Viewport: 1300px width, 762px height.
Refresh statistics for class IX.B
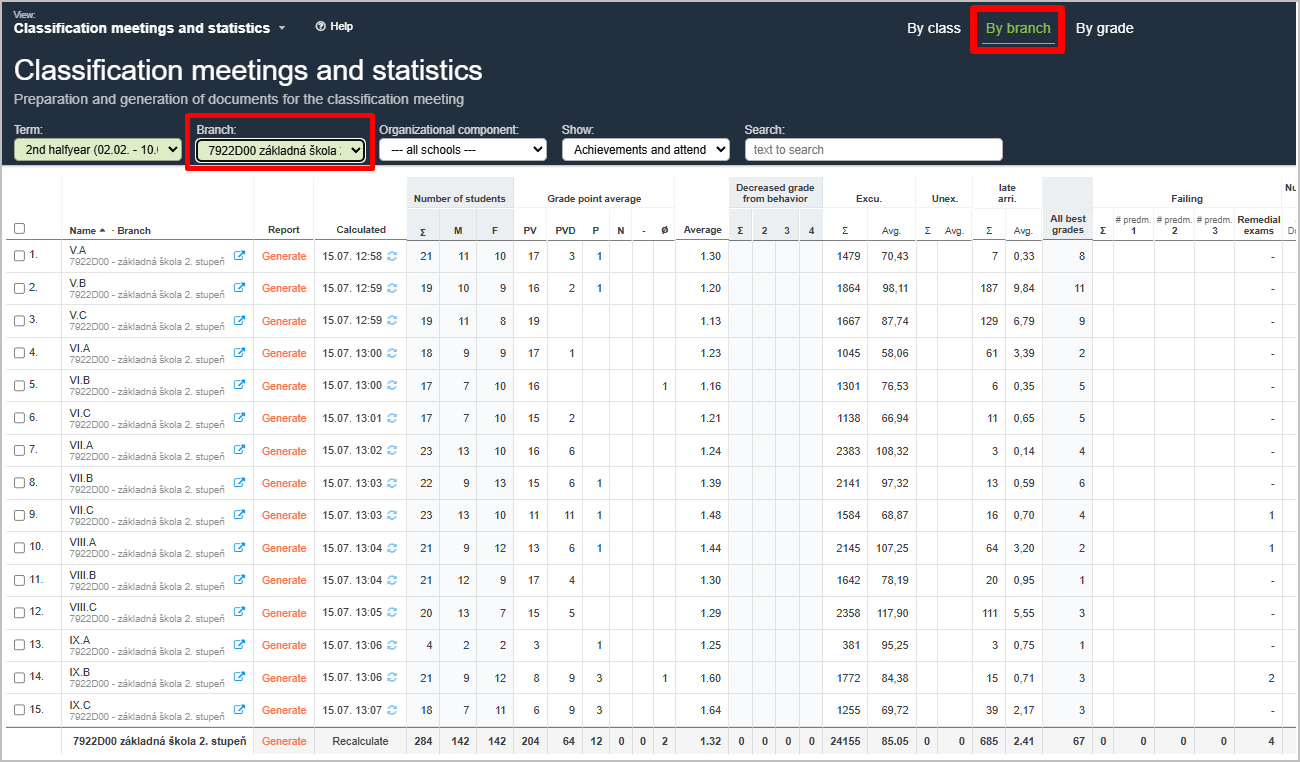tap(393, 678)
